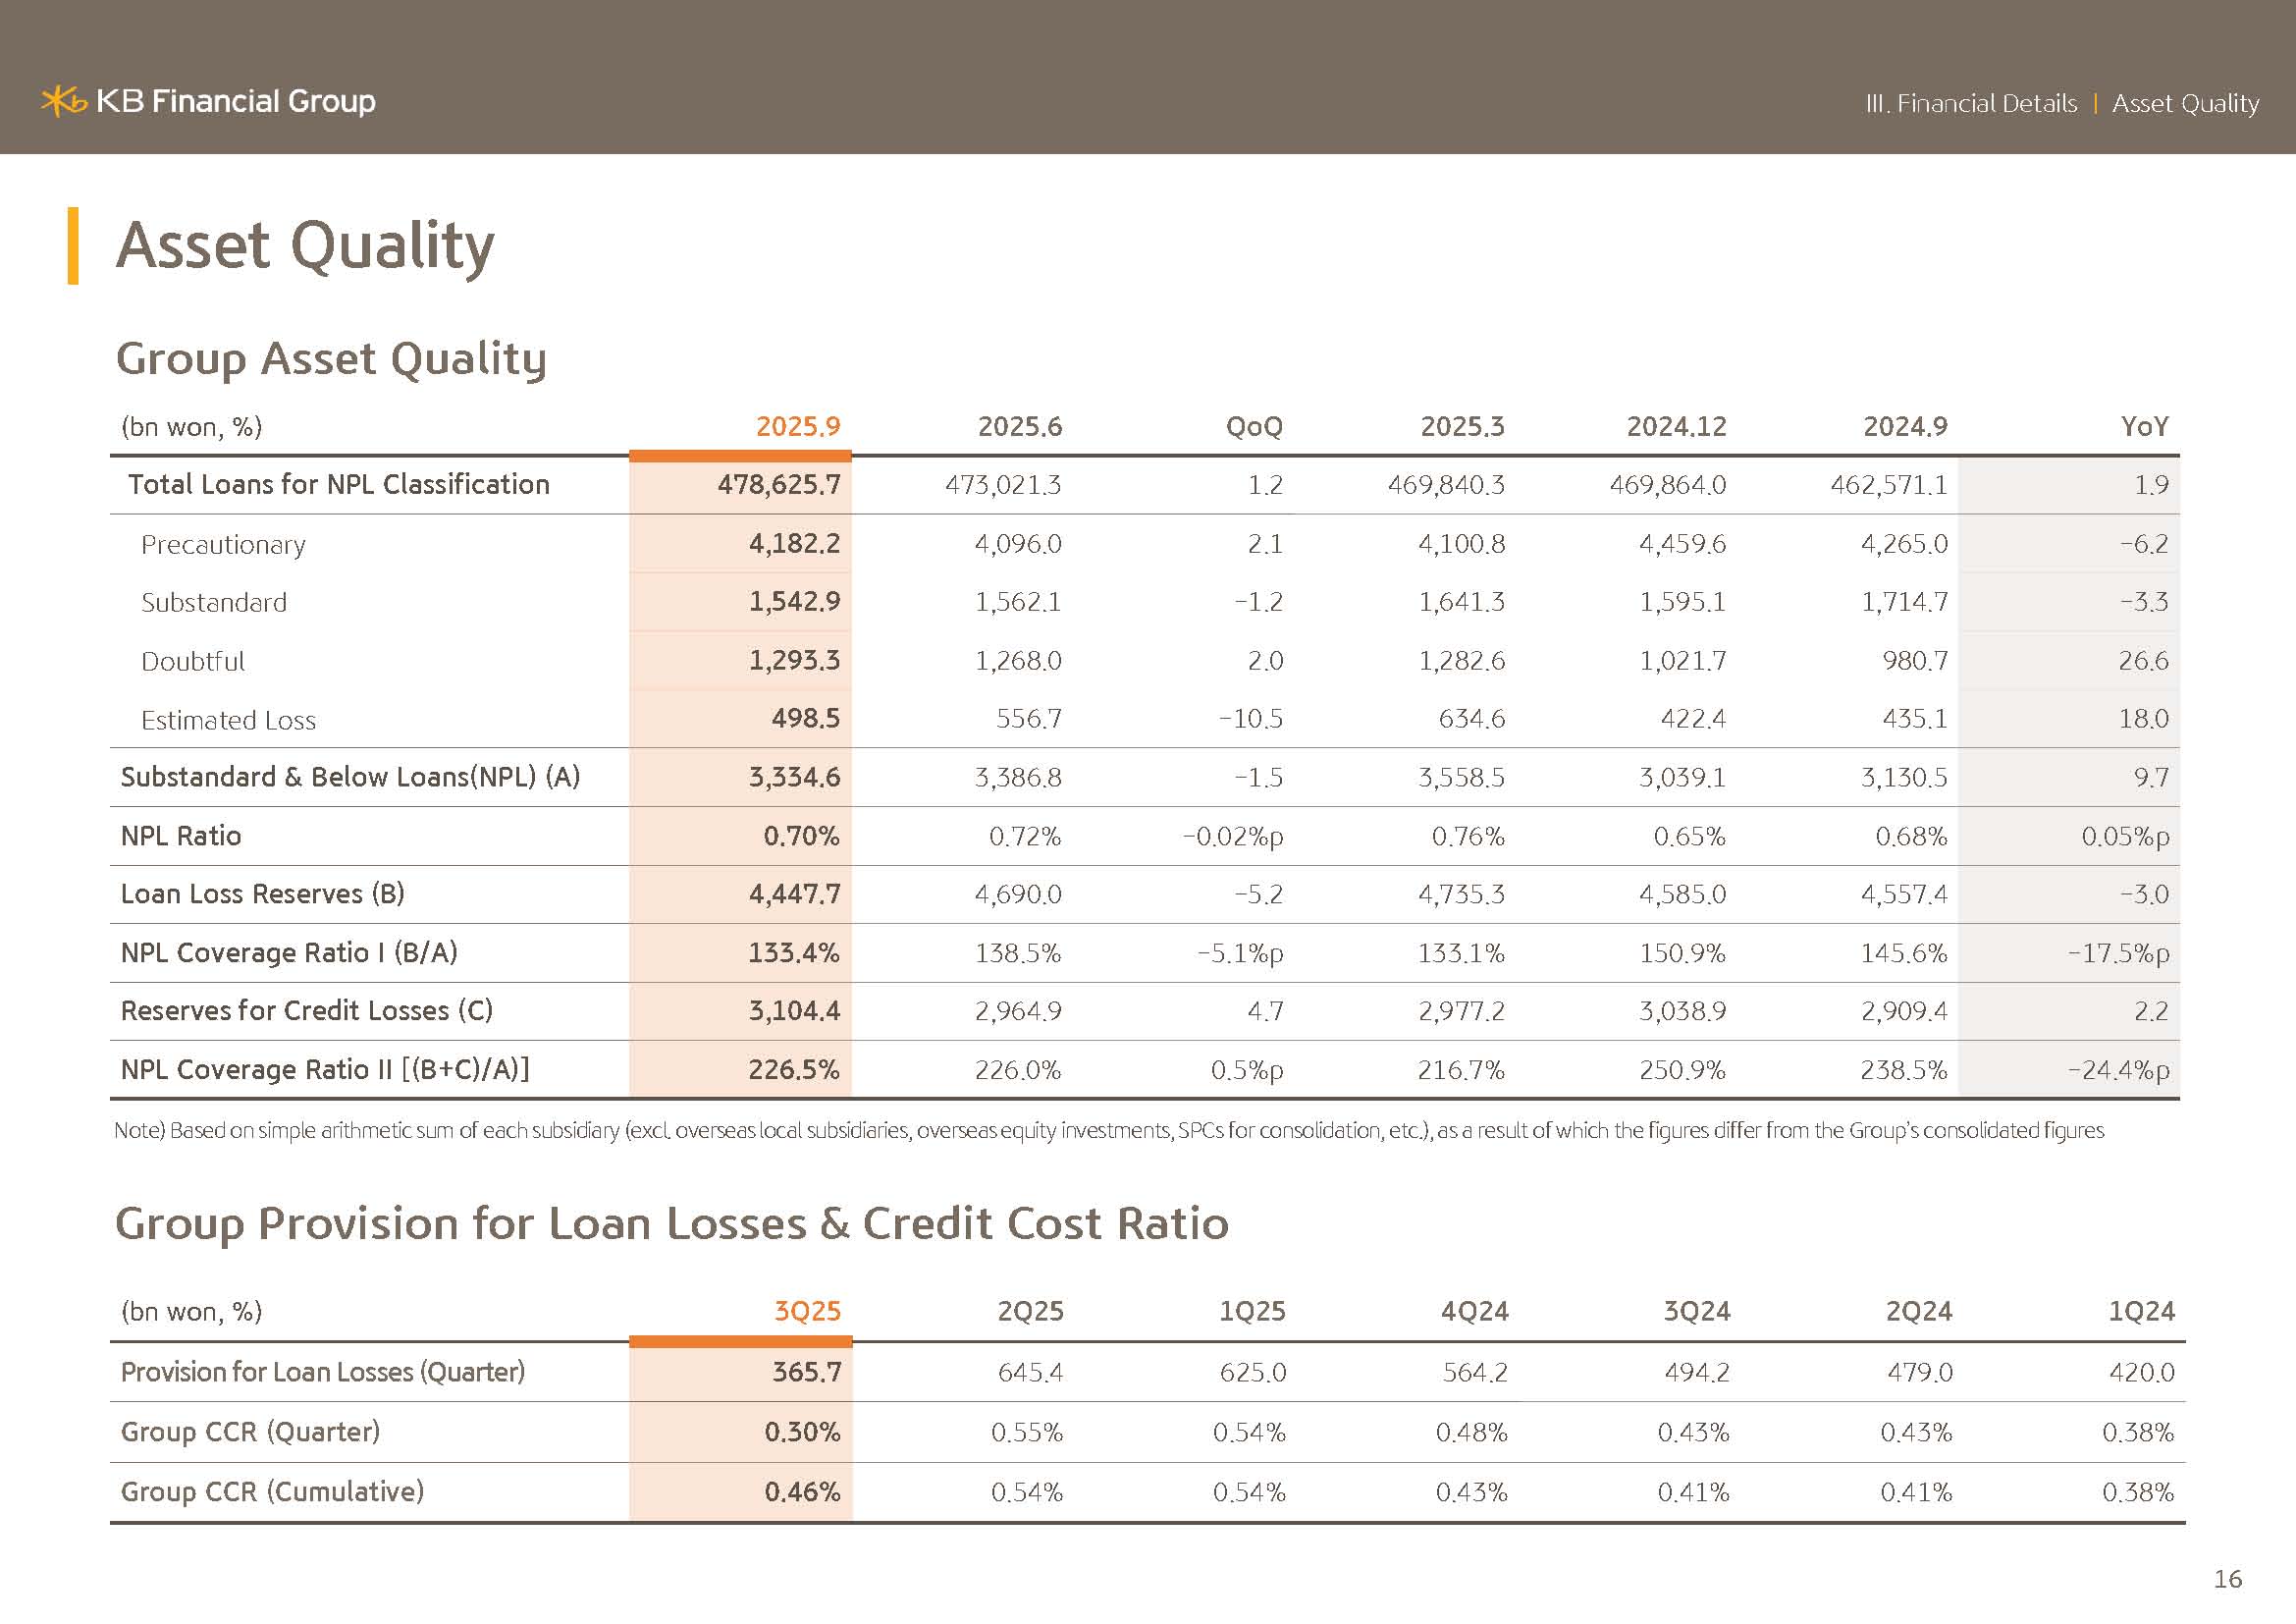The width and height of the screenshot is (2296, 1624).
Task: Click the Asset Quality breadcrumb text
Action: (x=2184, y=104)
